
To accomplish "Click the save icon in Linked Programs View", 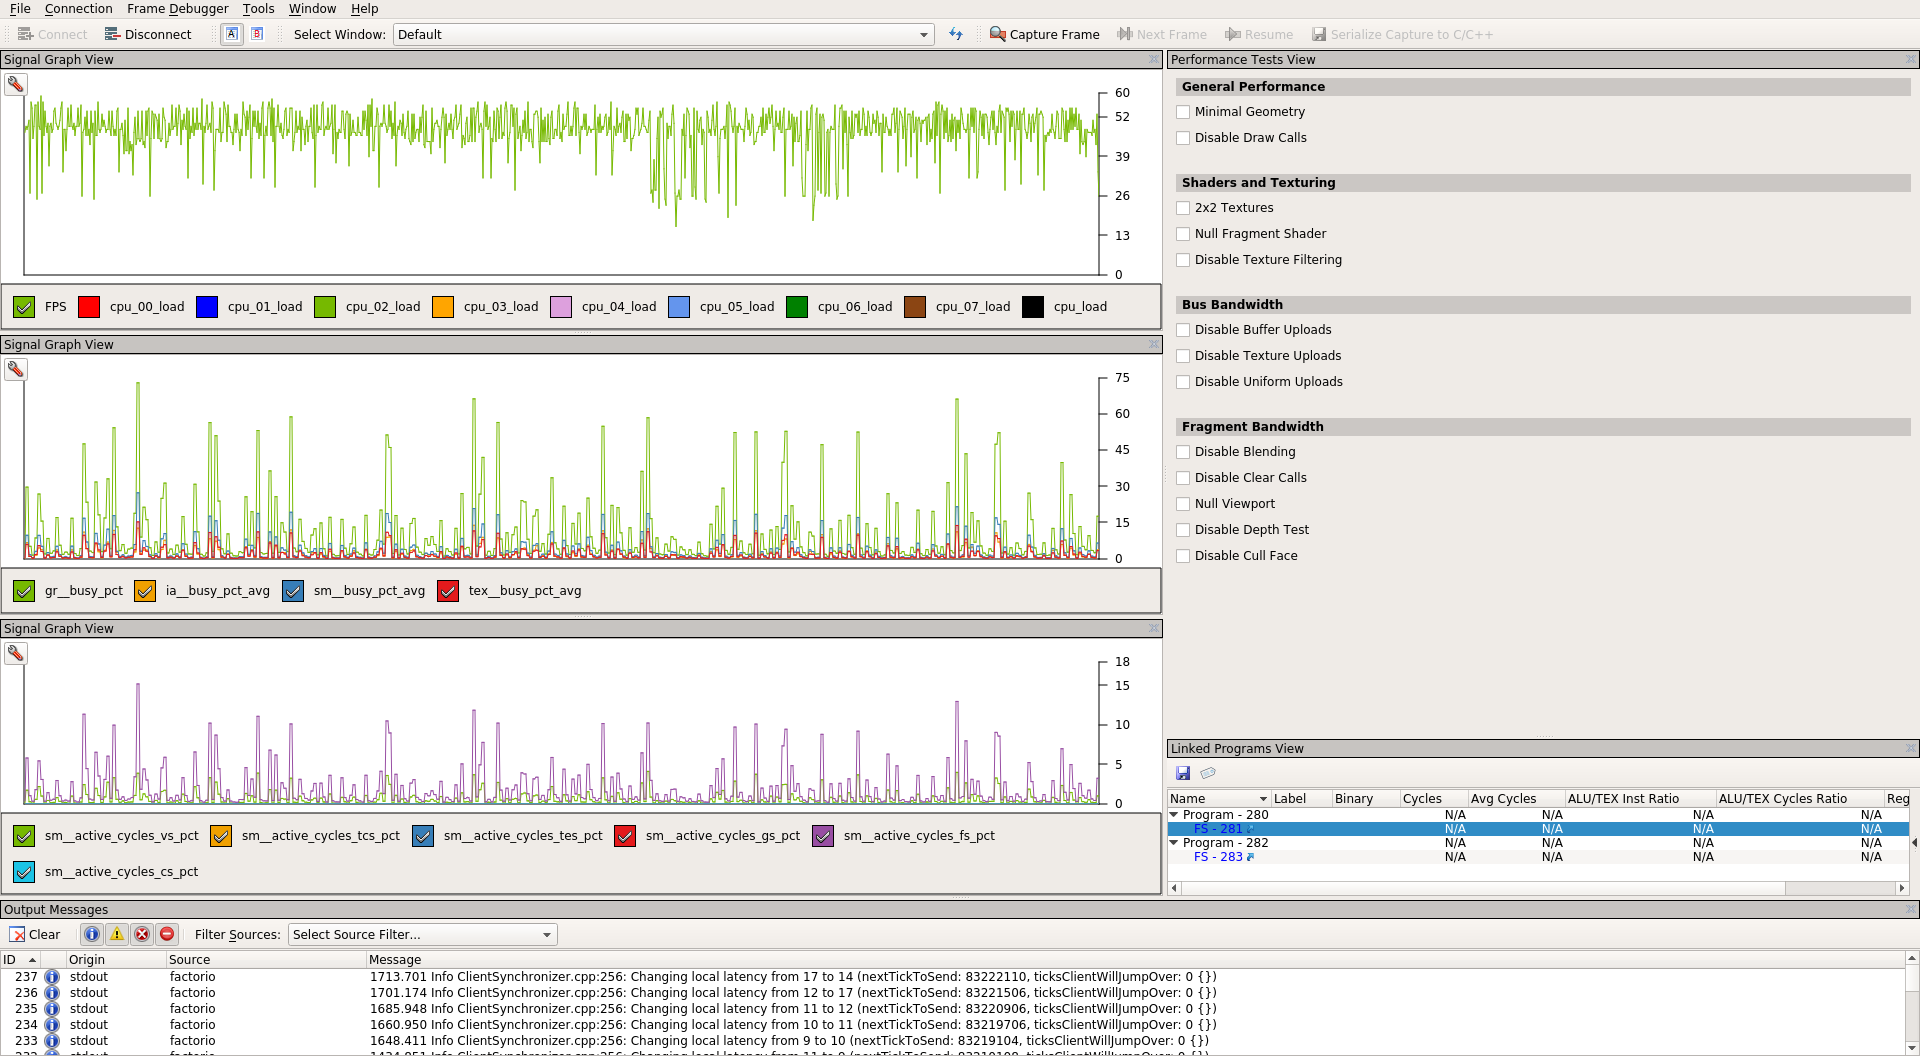I will 1183,773.
